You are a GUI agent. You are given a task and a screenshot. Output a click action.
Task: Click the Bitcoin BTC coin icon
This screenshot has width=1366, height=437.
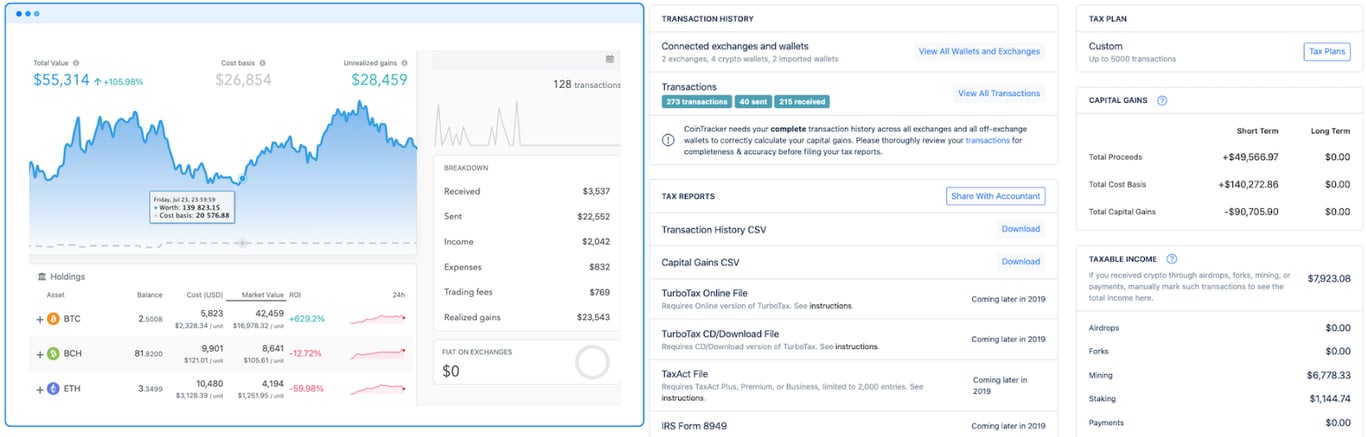coord(54,319)
